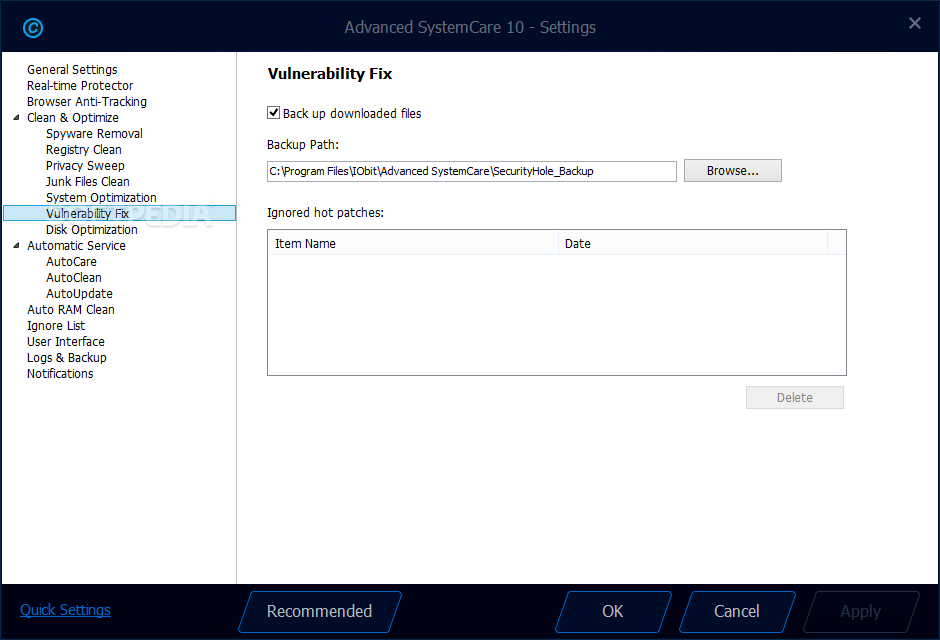The height and width of the screenshot is (640, 940).
Task: Sort by Date column header
Action: pyautogui.click(x=692, y=243)
